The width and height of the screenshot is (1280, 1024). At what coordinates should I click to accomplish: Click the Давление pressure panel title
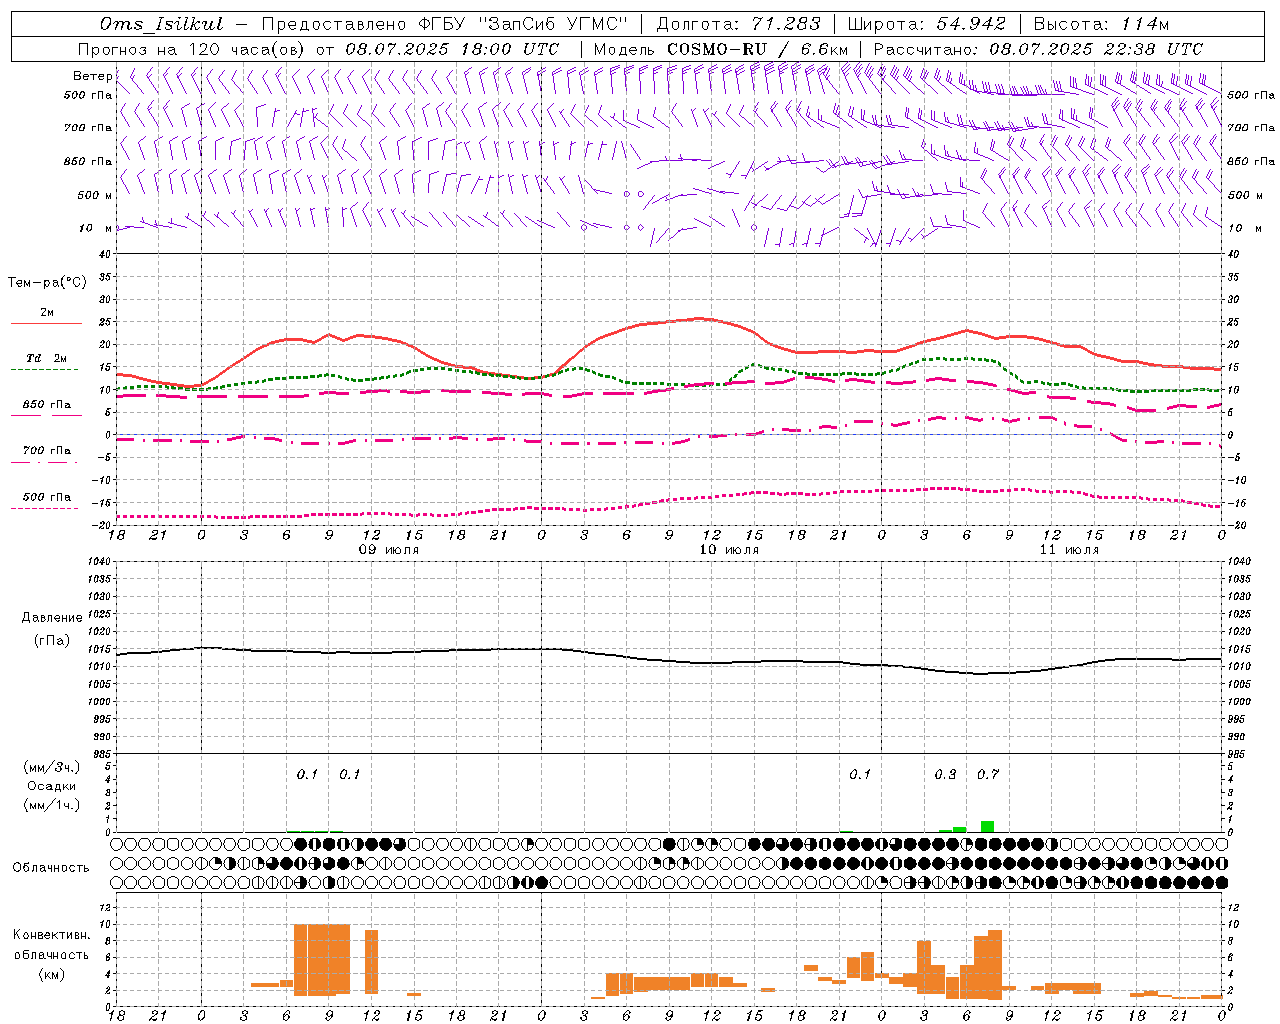(52, 618)
